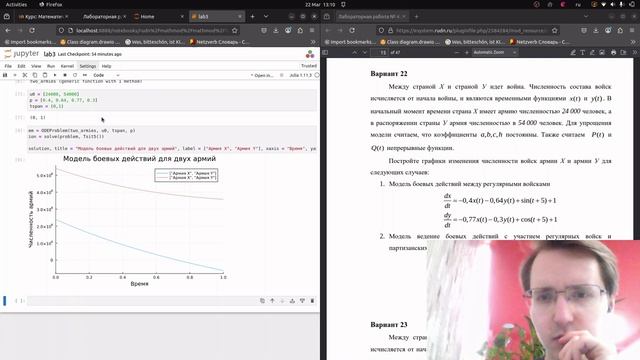Reload the lab3 page in left Firefox window
The image size is (640, 360).
[32, 30]
